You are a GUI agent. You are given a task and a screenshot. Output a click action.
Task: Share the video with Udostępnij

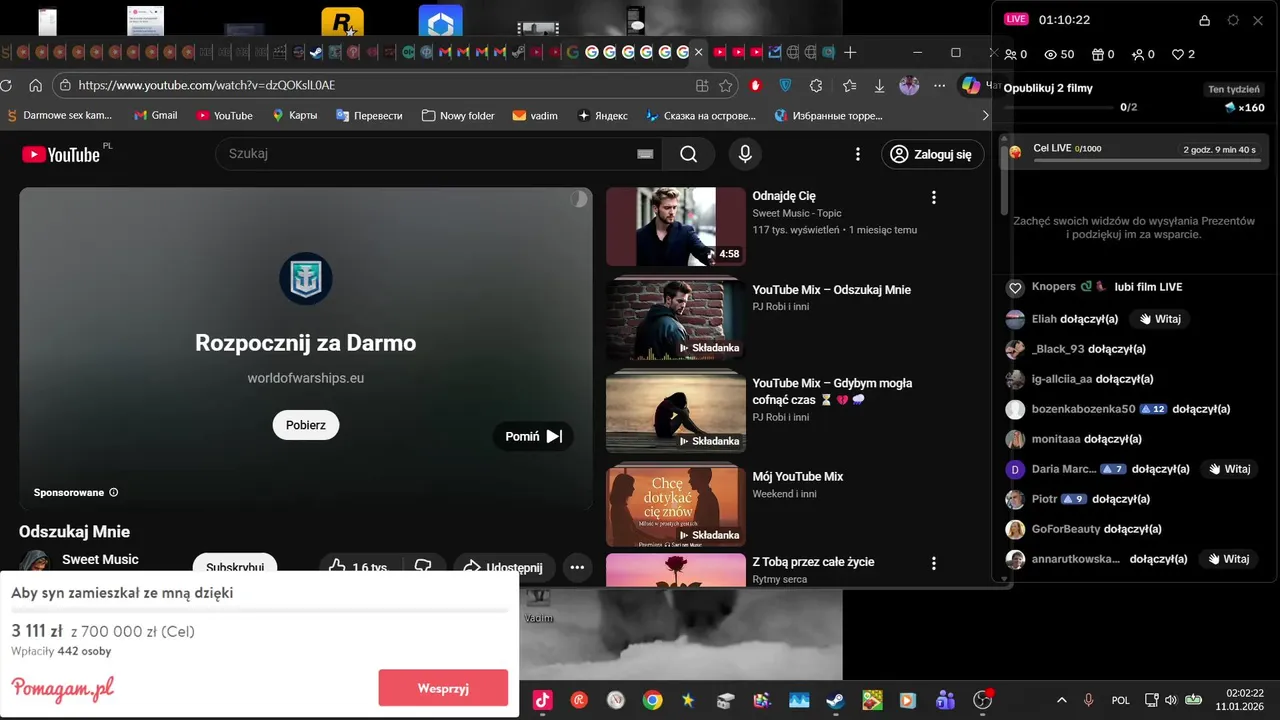(x=503, y=567)
